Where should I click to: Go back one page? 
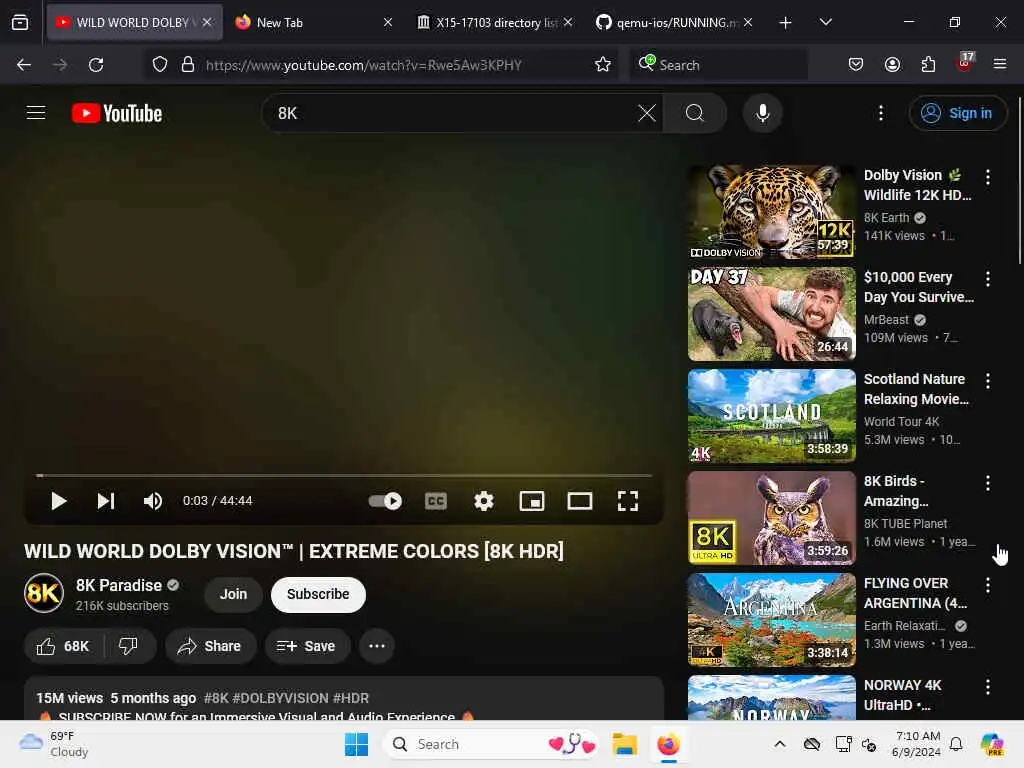(24, 65)
